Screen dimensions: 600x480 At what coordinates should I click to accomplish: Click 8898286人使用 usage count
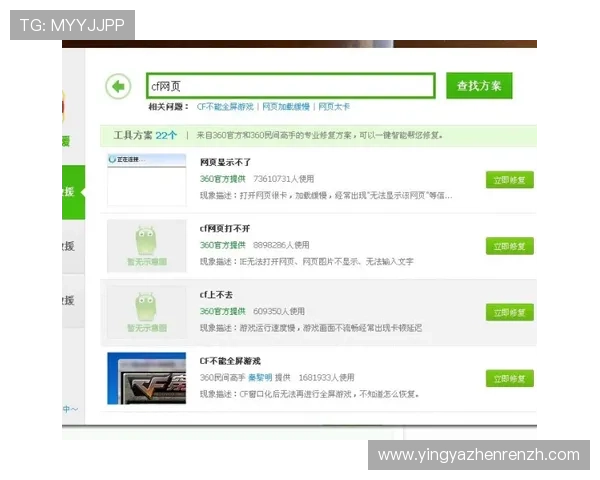pos(281,245)
